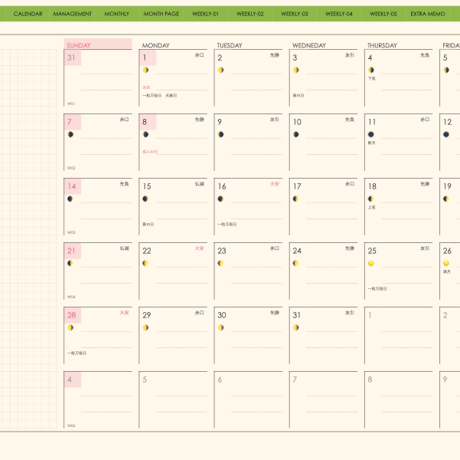This screenshot has height=460, width=460.
Task: Click the moon phase icon on day 16
Action: tap(220, 199)
